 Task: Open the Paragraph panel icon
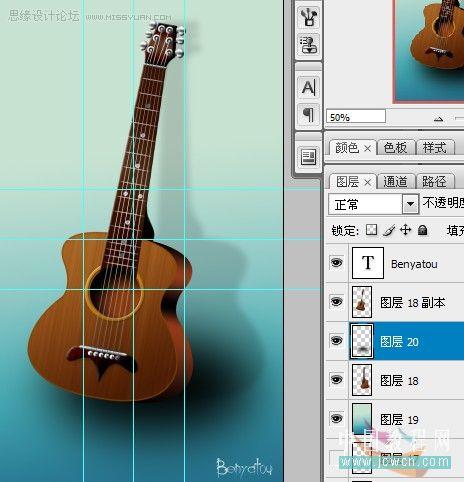pos(308,115)
